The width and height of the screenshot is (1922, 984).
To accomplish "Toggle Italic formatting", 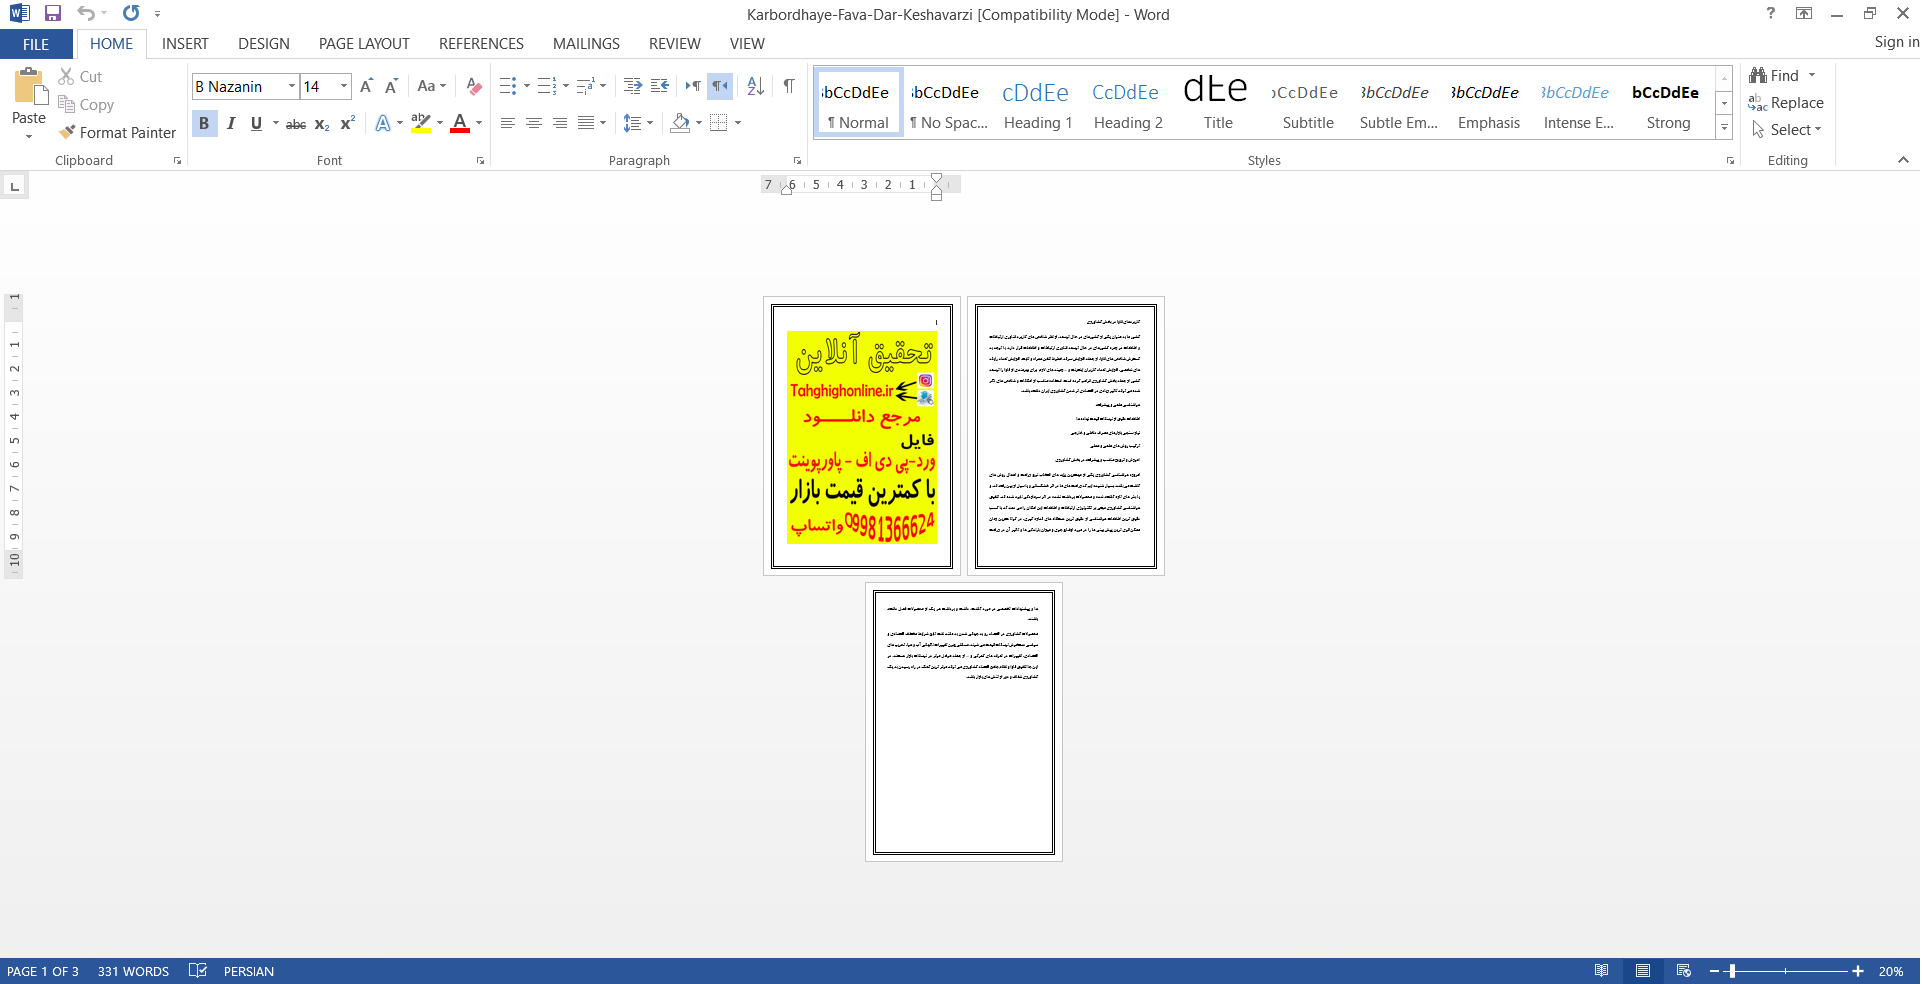I will point(231,123).
